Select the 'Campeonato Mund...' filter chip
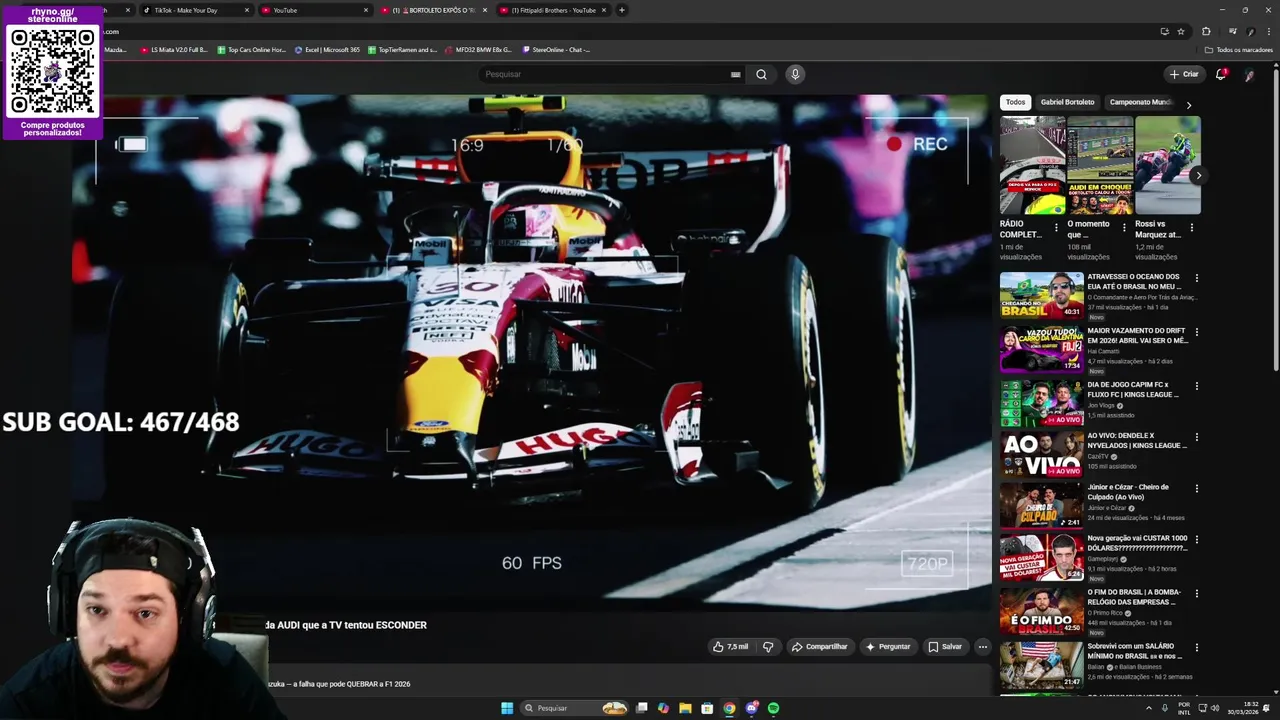 1140,102
